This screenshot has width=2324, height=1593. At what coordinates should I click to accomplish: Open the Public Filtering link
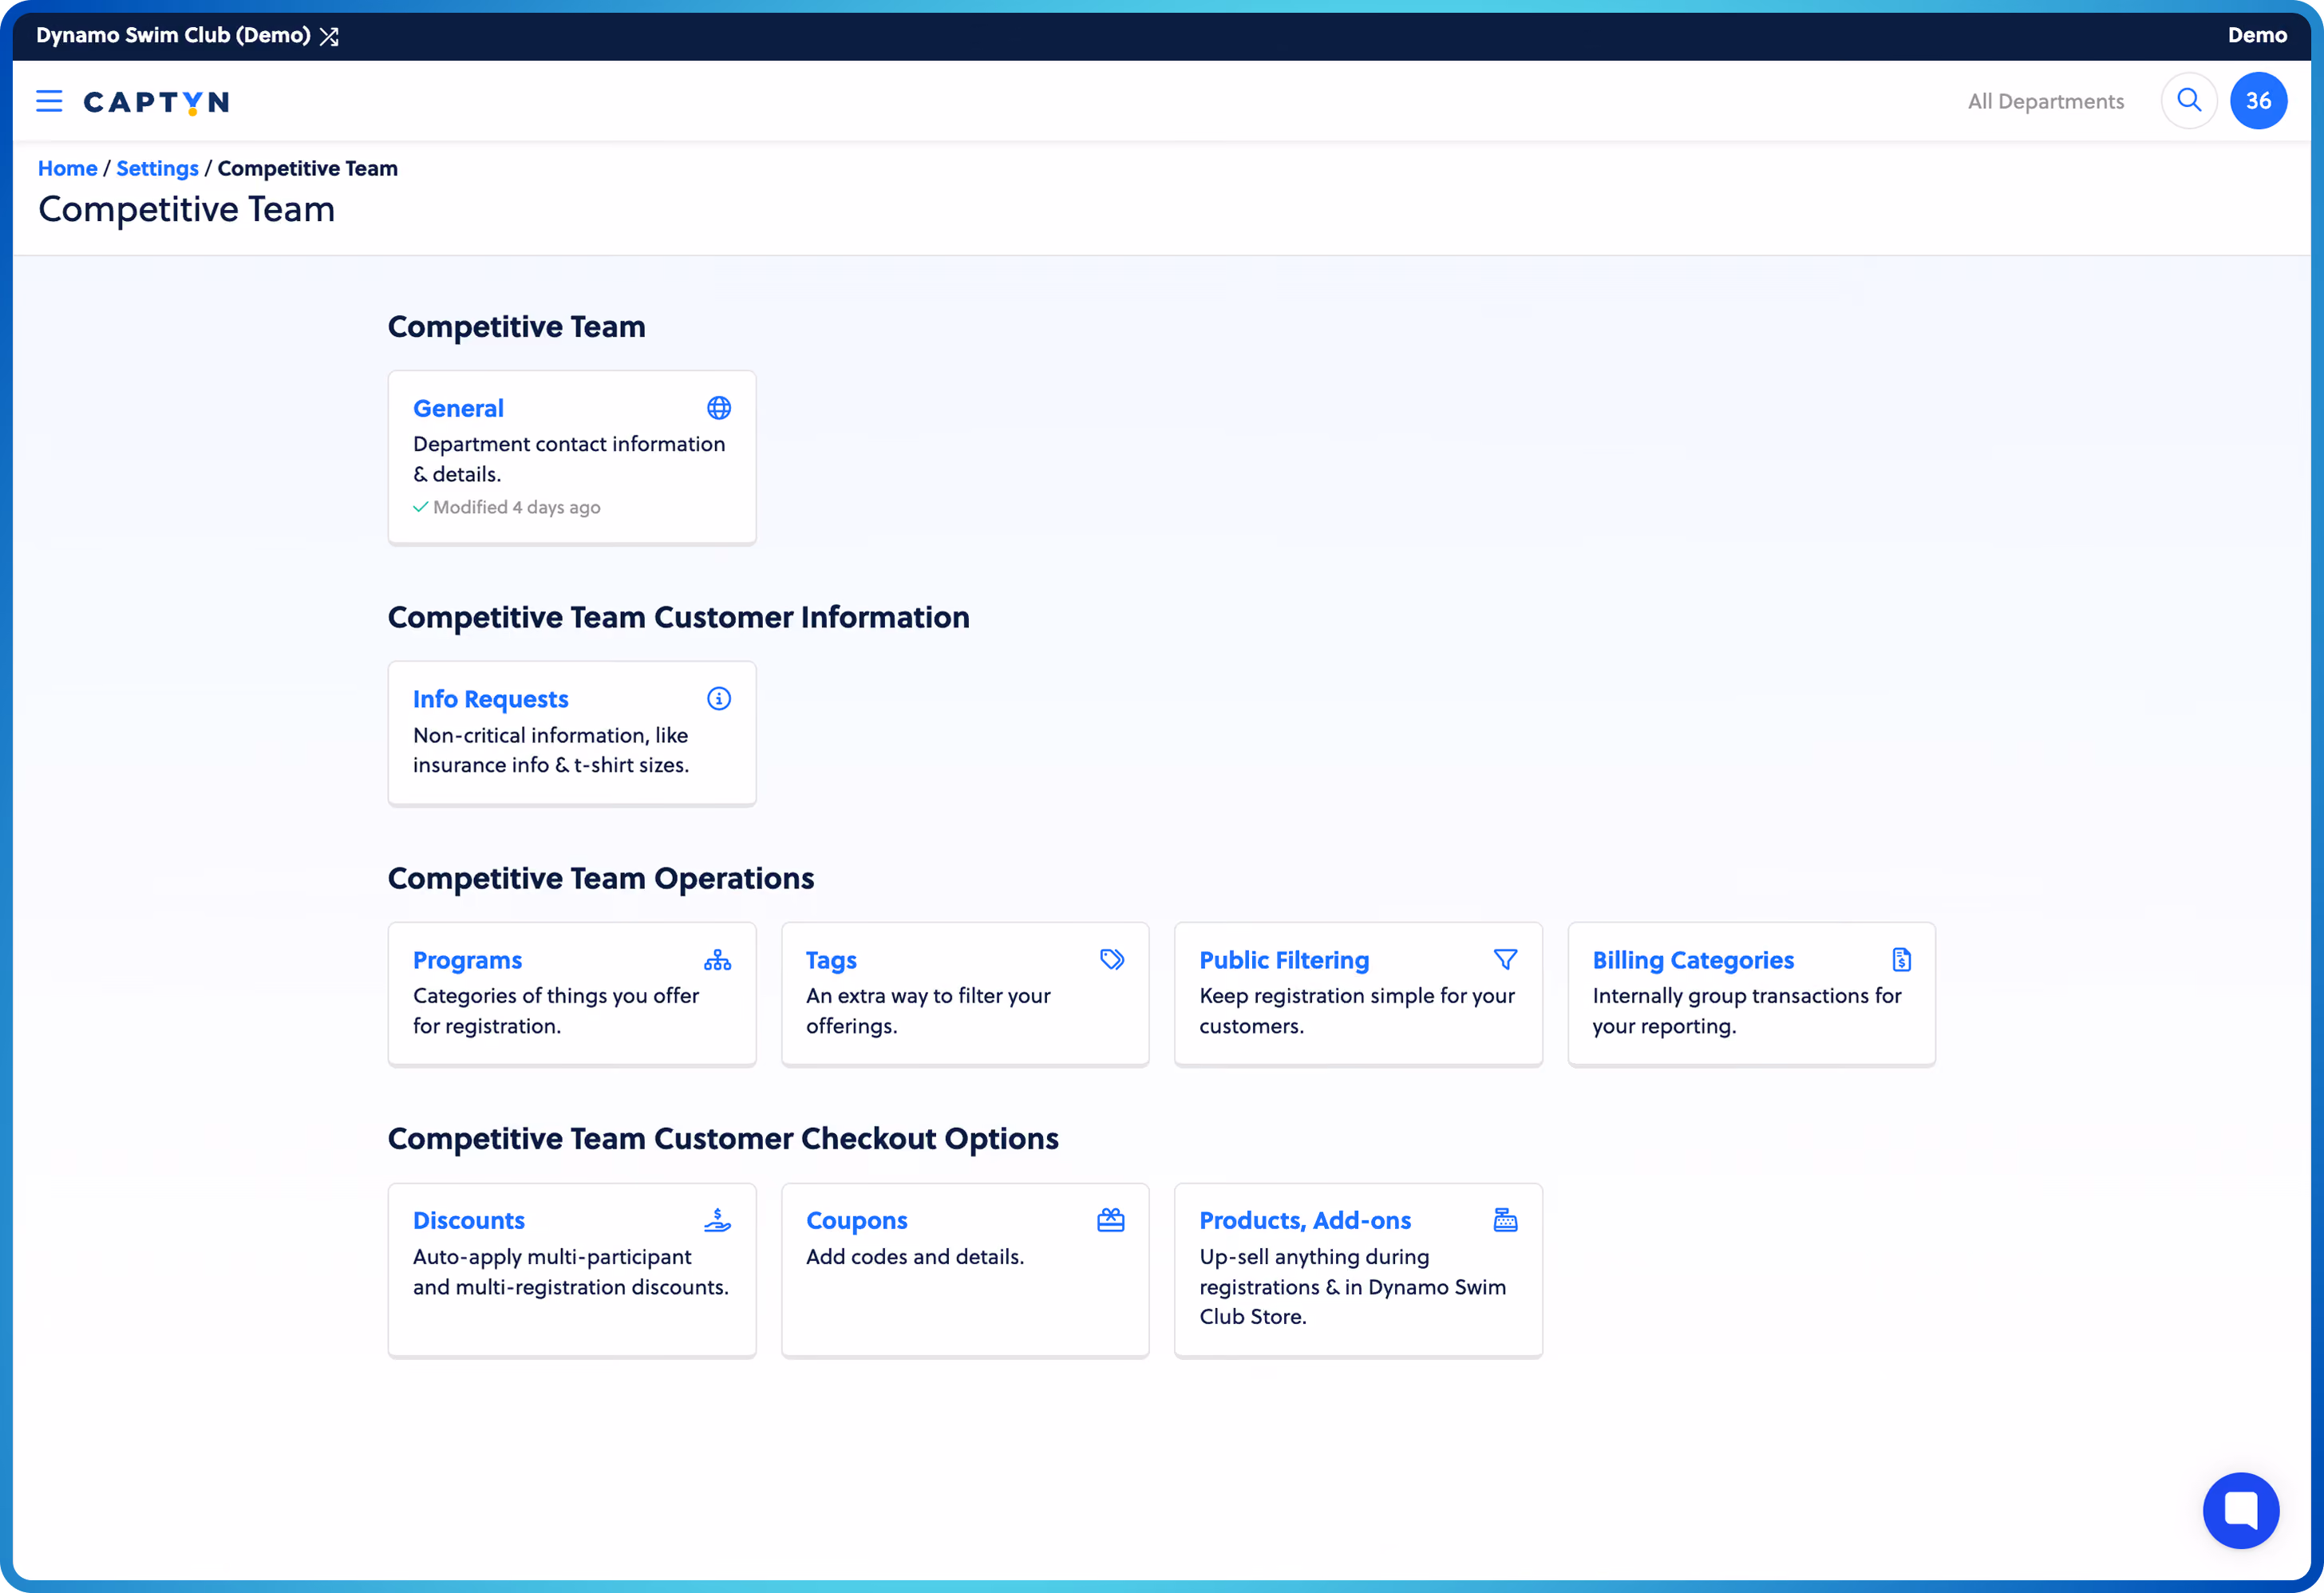tap(1284, 960)
